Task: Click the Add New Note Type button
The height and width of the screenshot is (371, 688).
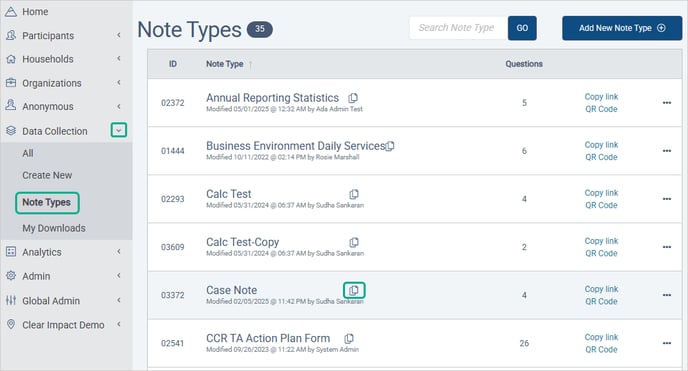Action: pos(622,28)
